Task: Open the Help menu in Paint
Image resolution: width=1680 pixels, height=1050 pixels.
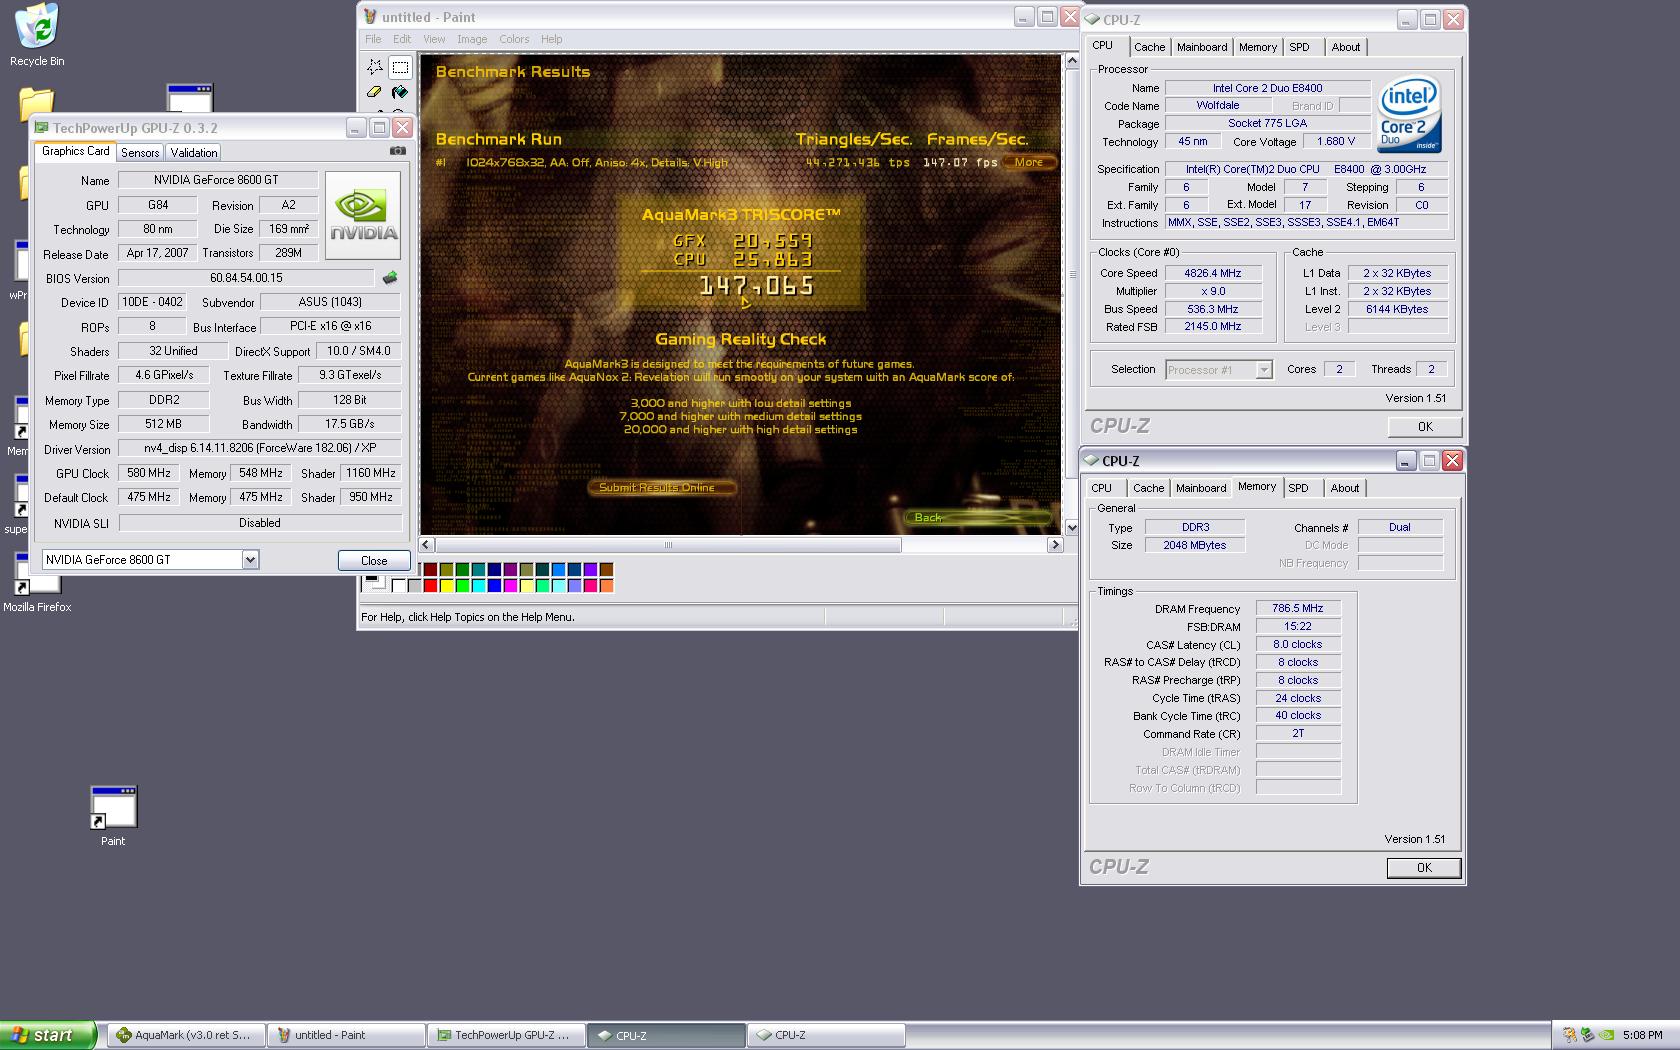Action: 552,39
